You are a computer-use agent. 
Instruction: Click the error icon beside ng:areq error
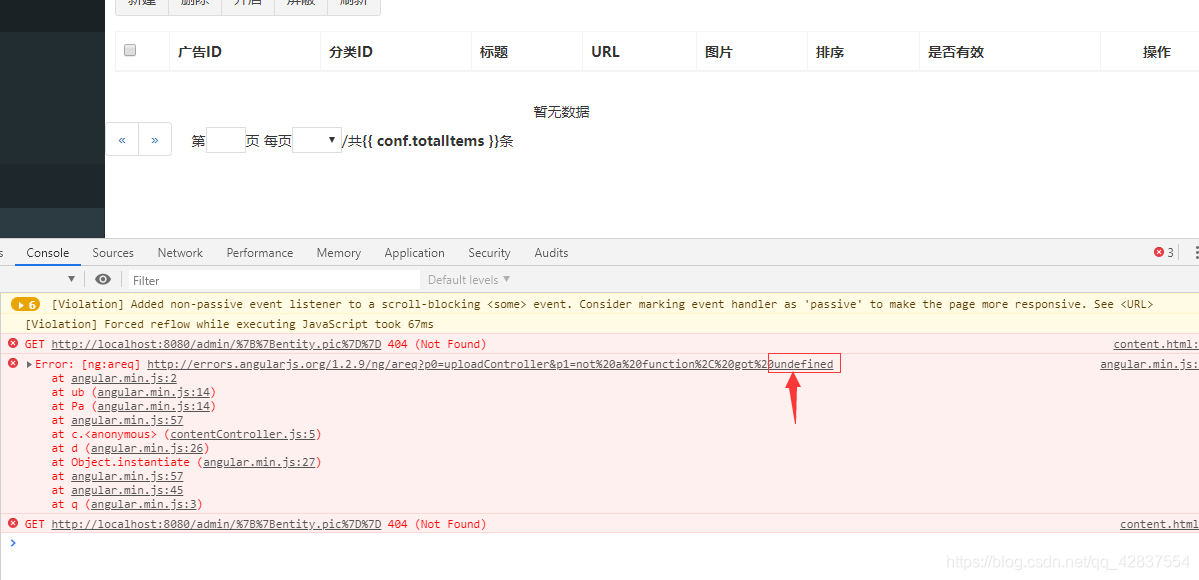click(x=12, y=363)
